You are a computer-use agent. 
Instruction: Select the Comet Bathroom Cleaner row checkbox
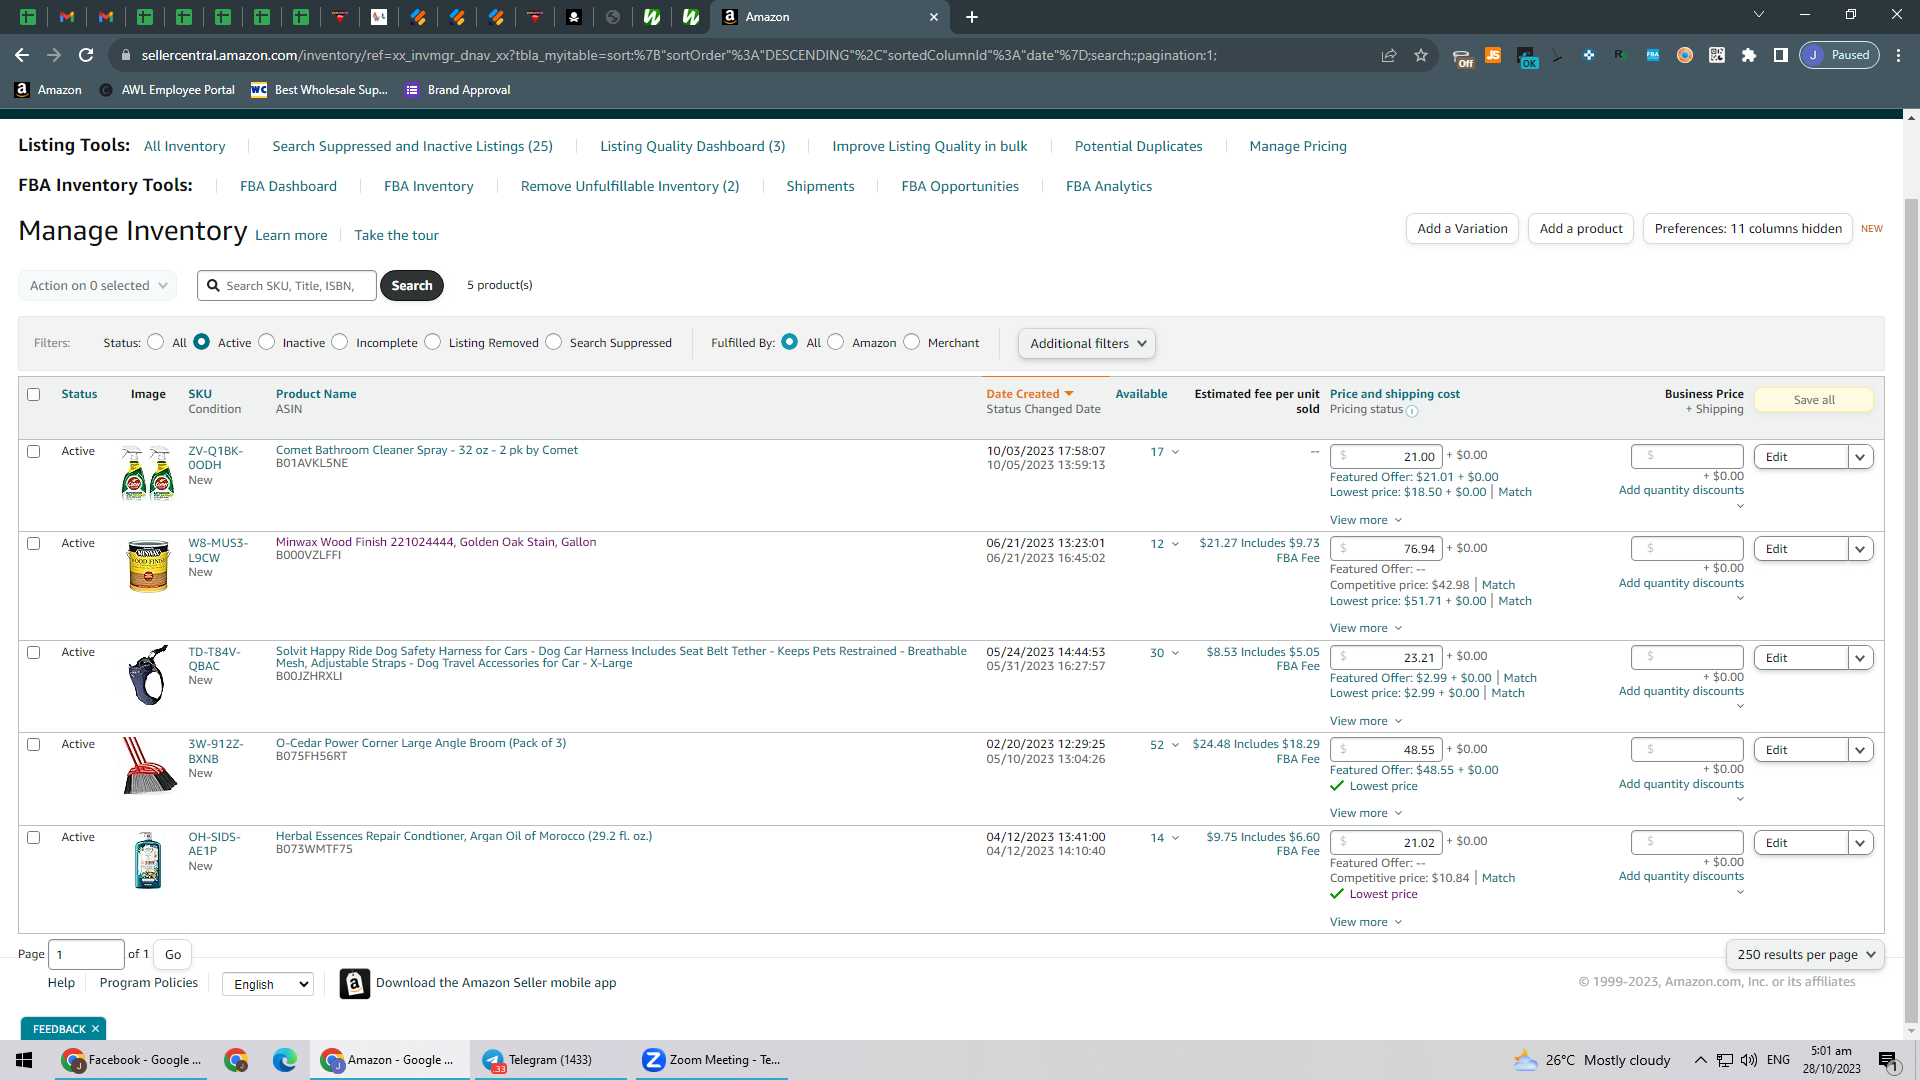coord(34,452)
